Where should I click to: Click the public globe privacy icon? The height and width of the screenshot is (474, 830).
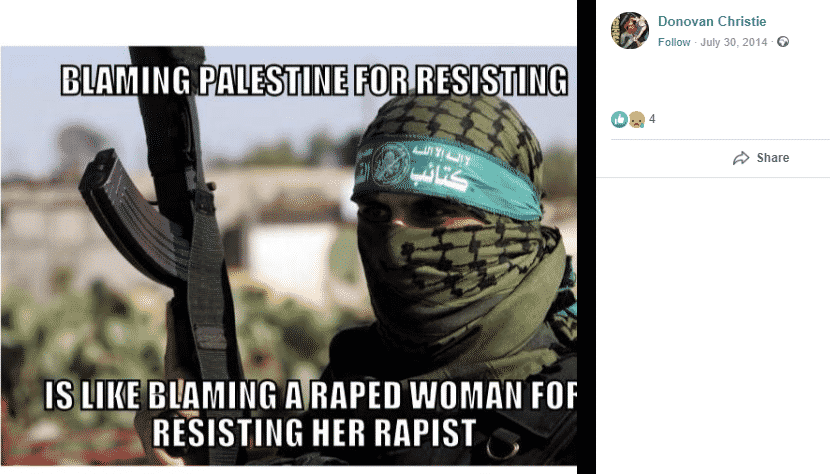783,42
